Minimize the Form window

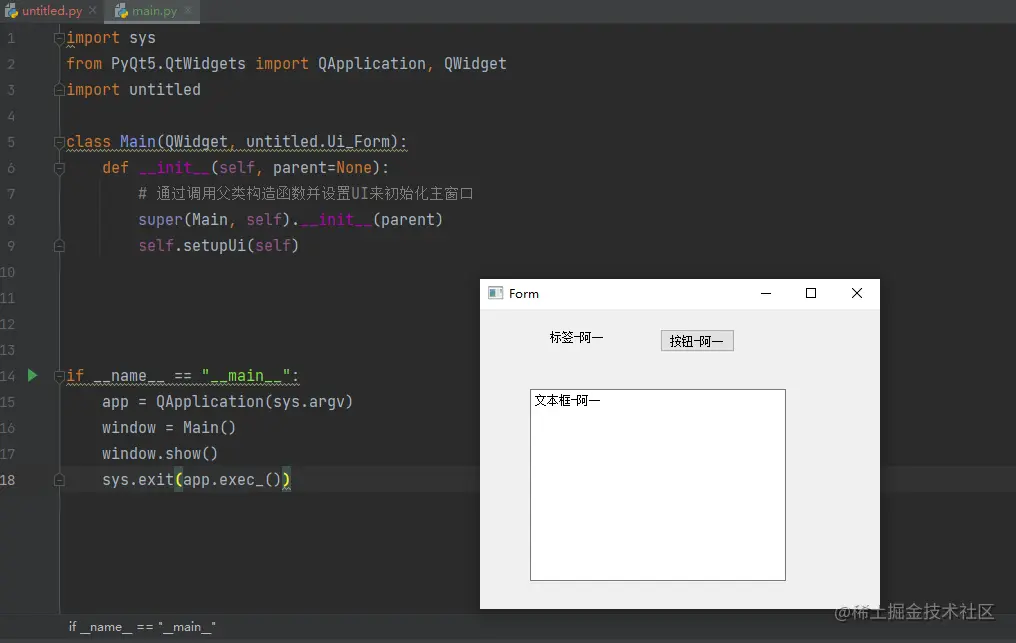pyautogui.click(x=766, y=294)
